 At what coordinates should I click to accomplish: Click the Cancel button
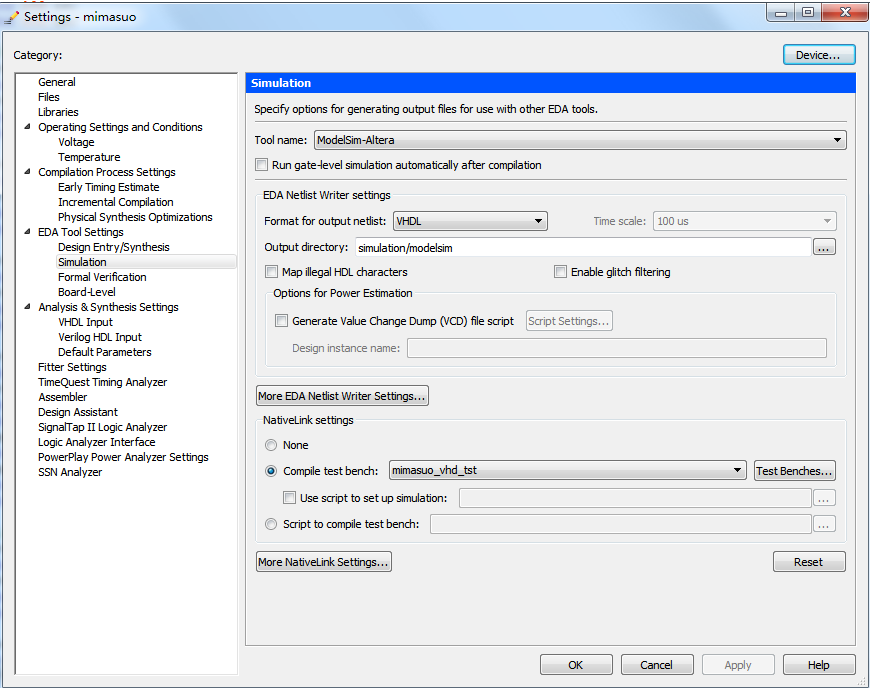(657, 665)
